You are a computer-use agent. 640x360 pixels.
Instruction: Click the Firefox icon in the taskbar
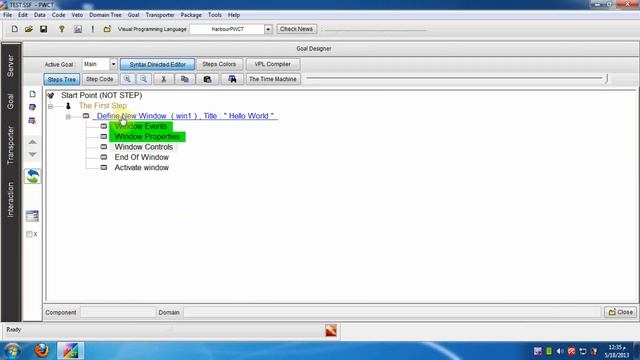coord(42,351)
